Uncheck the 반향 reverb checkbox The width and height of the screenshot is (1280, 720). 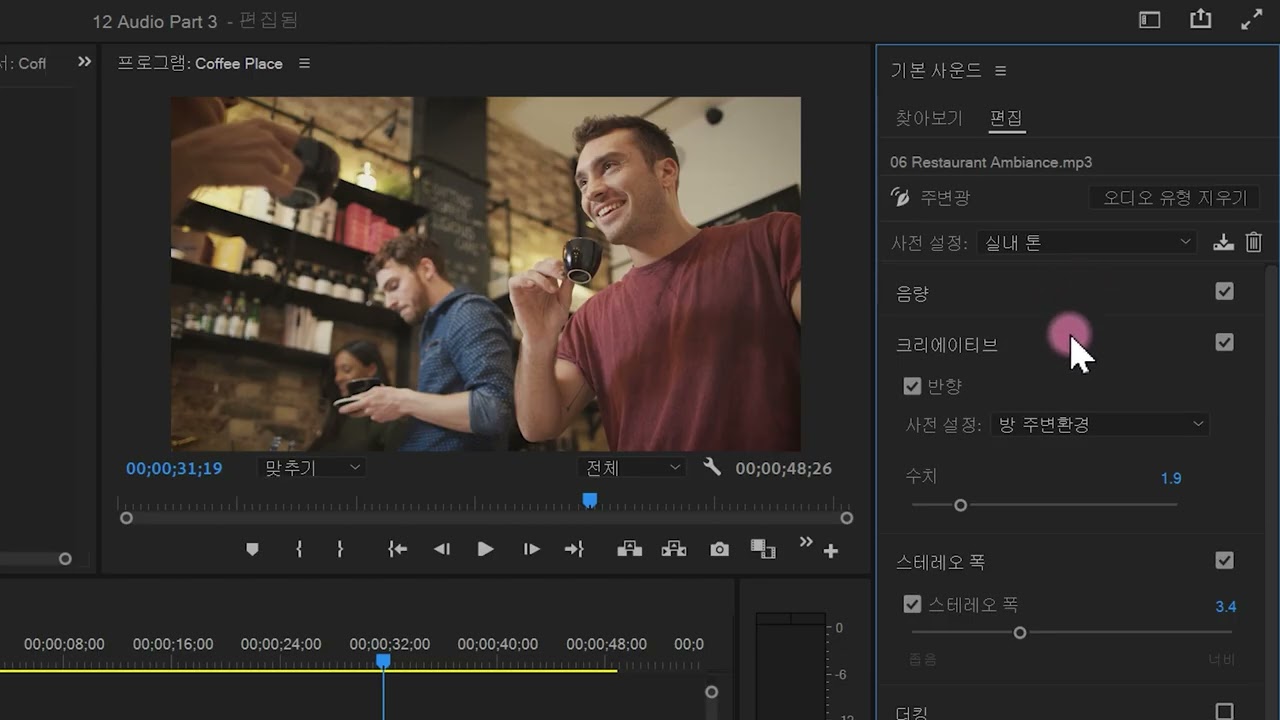(912, 386)
